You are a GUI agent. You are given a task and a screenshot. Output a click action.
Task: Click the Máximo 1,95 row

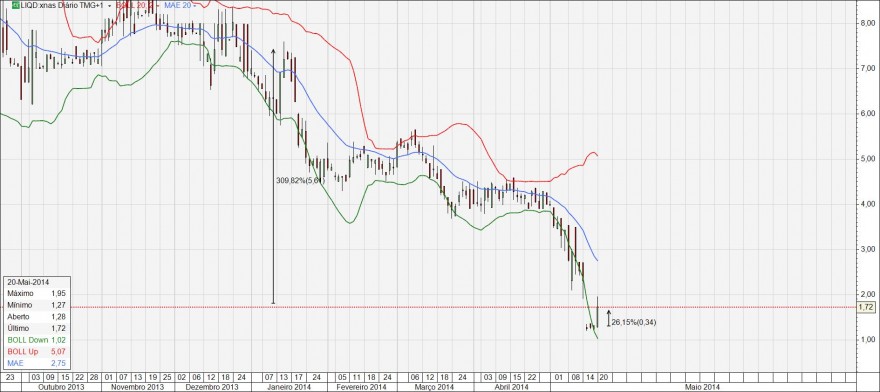[x=36, y=293]
